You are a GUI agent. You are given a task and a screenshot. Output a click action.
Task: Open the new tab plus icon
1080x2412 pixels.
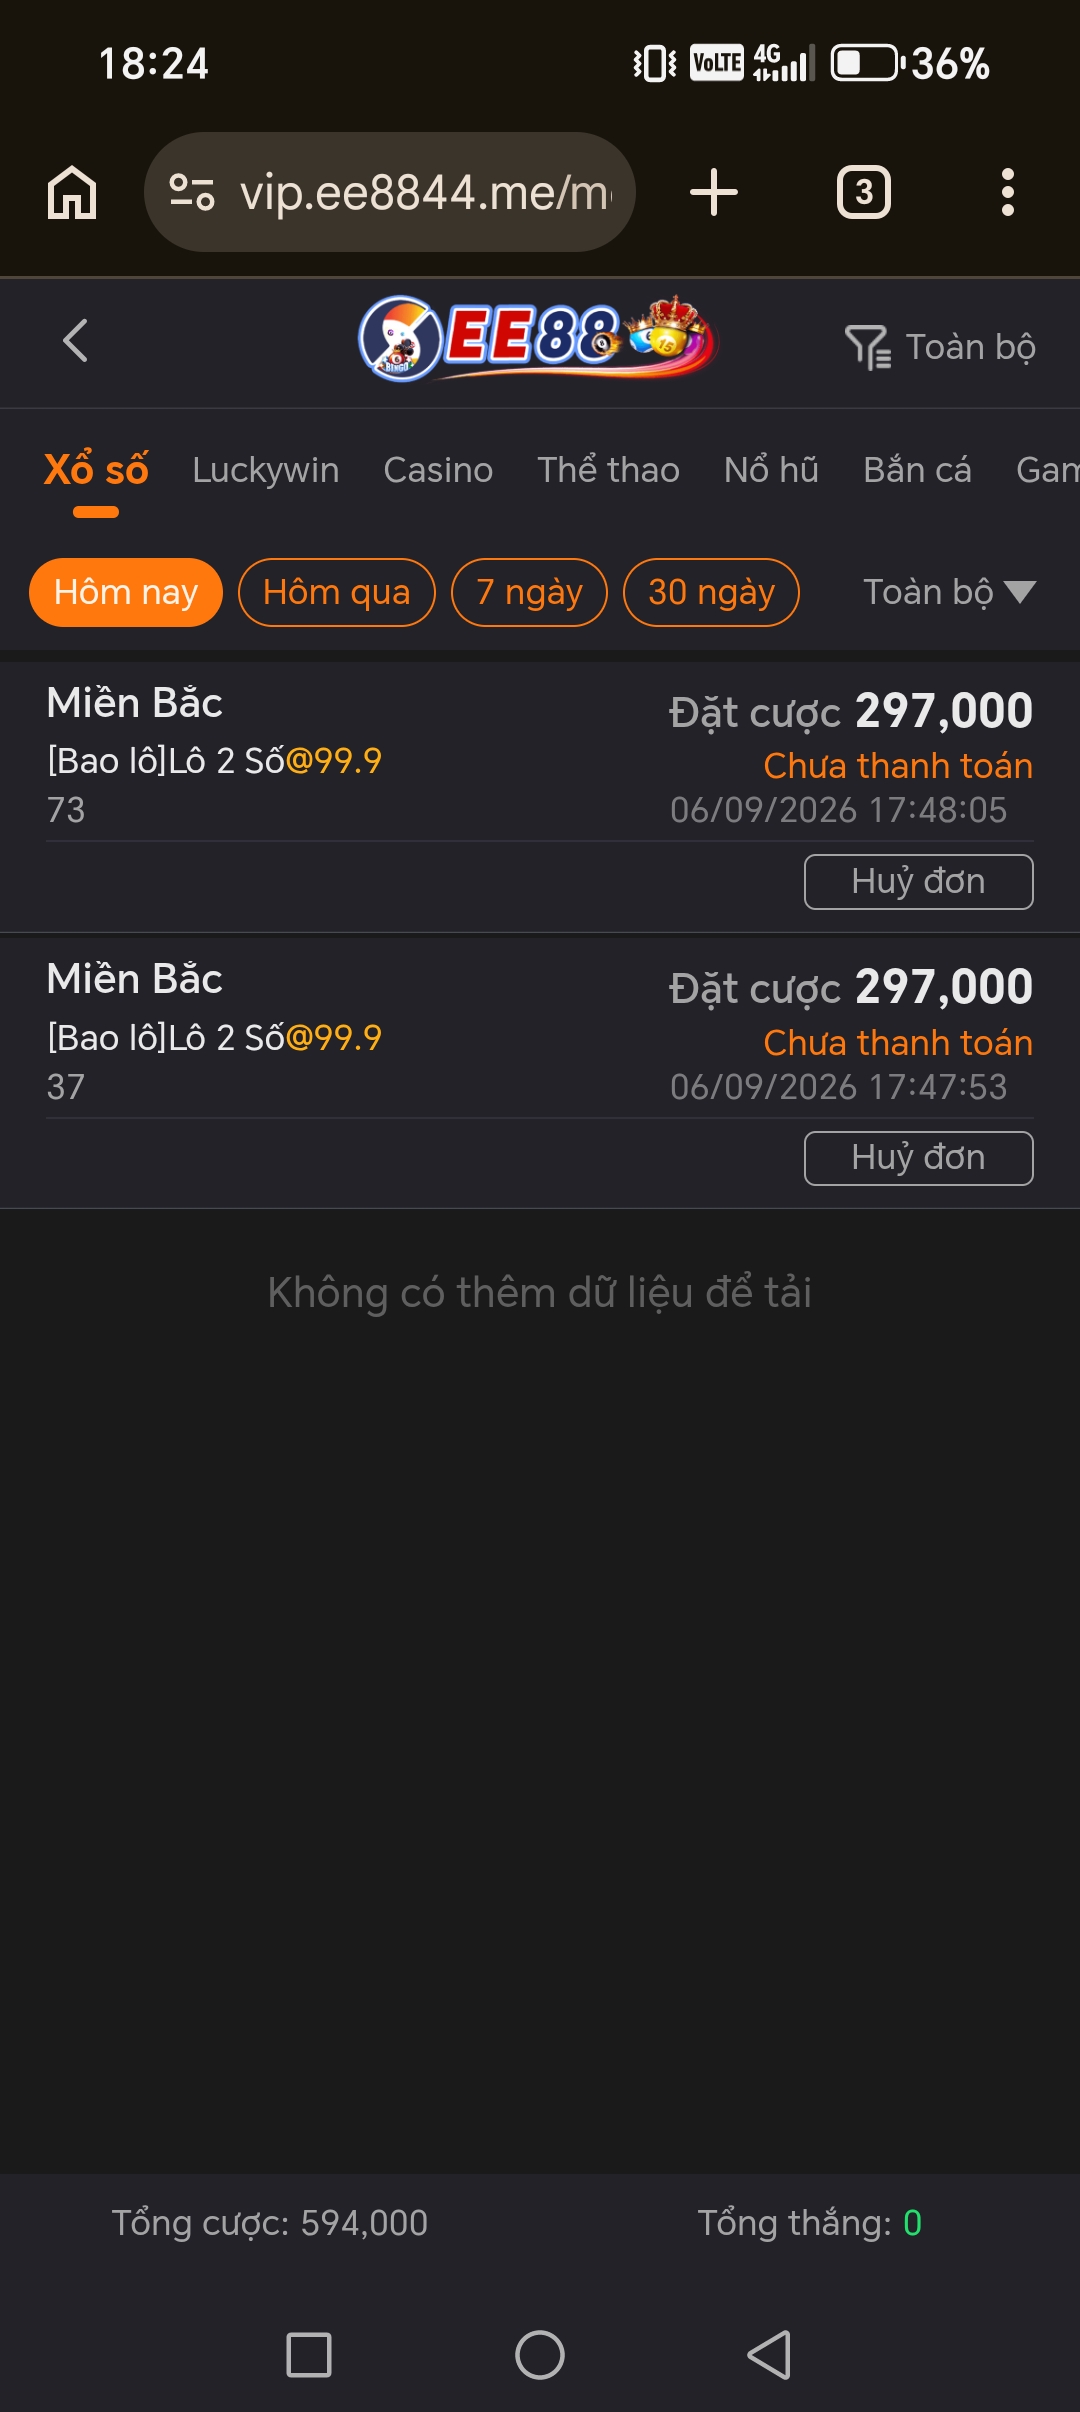click(714, 192)
